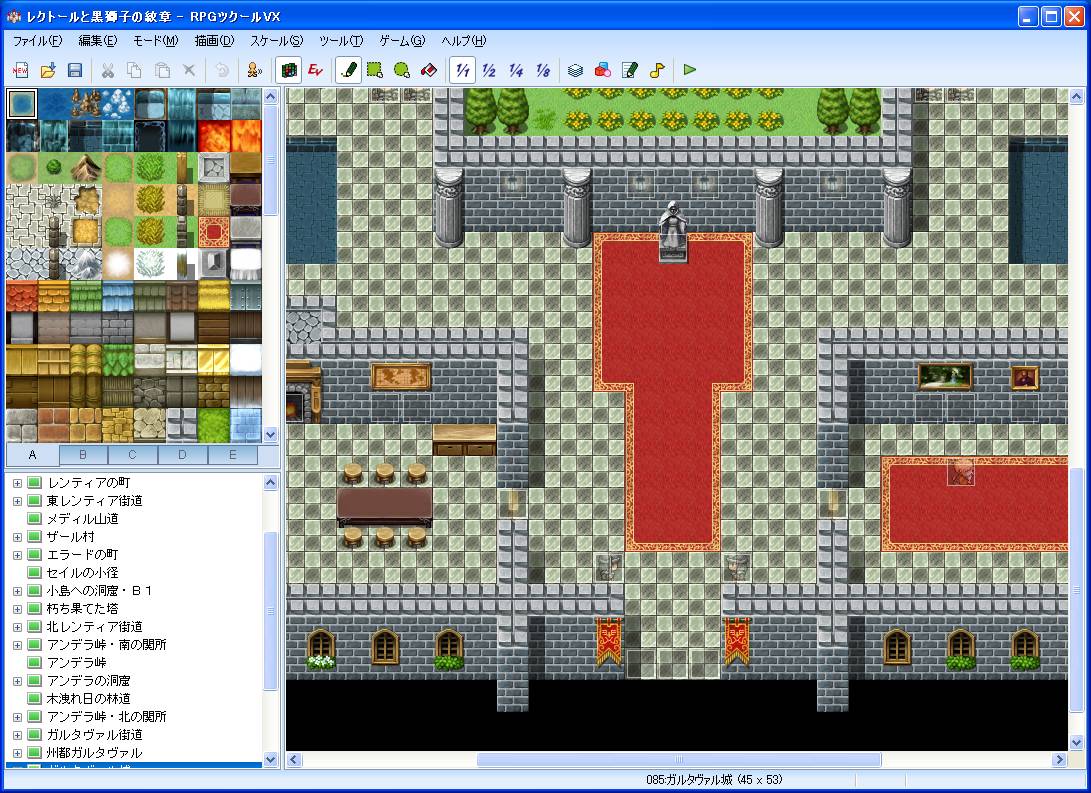Switch to Event mode with the Ev icon
The image size is (1091, 793).
[315, 70]
